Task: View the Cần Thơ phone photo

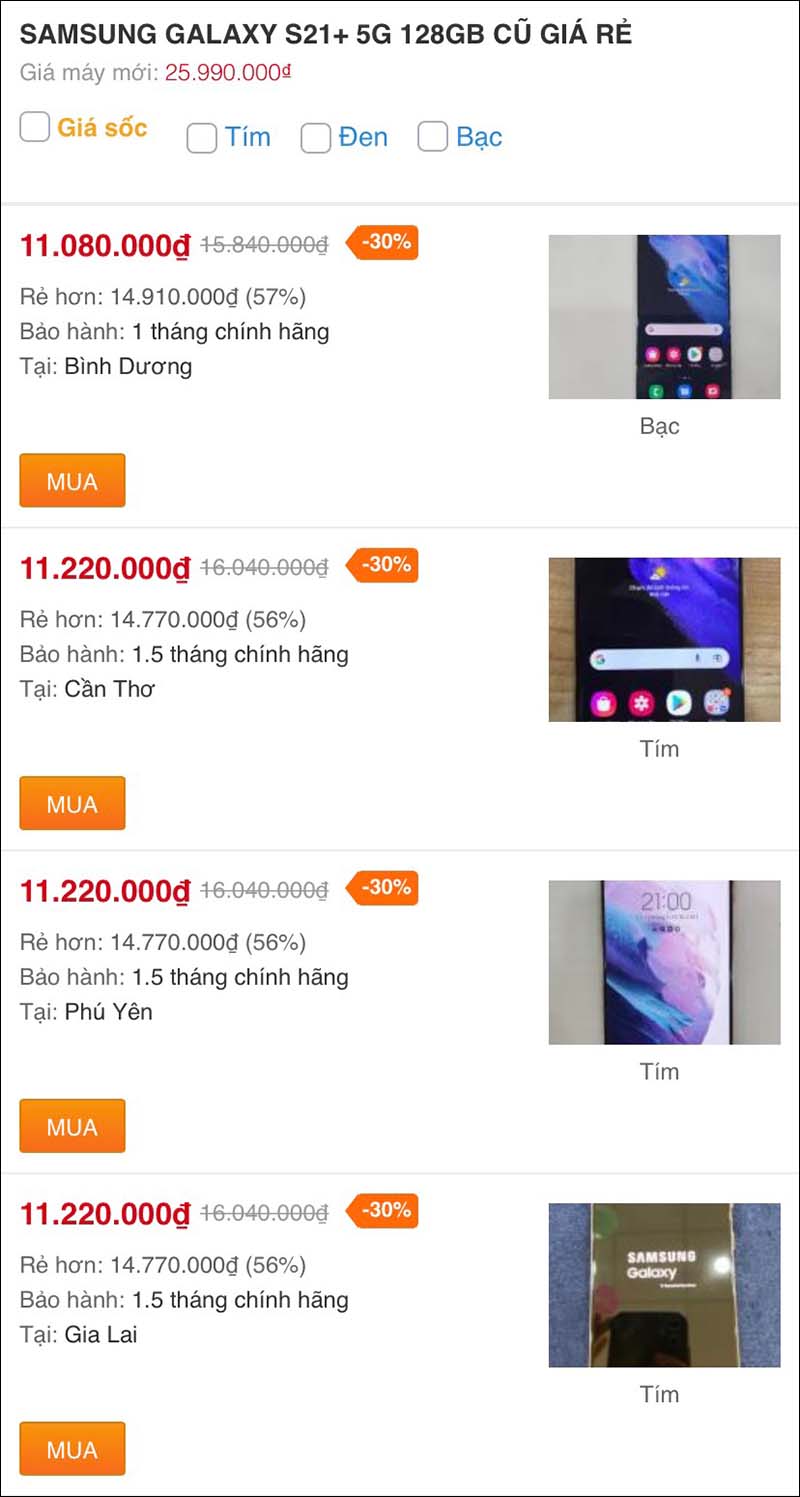Action: click(x=664, y=640)
